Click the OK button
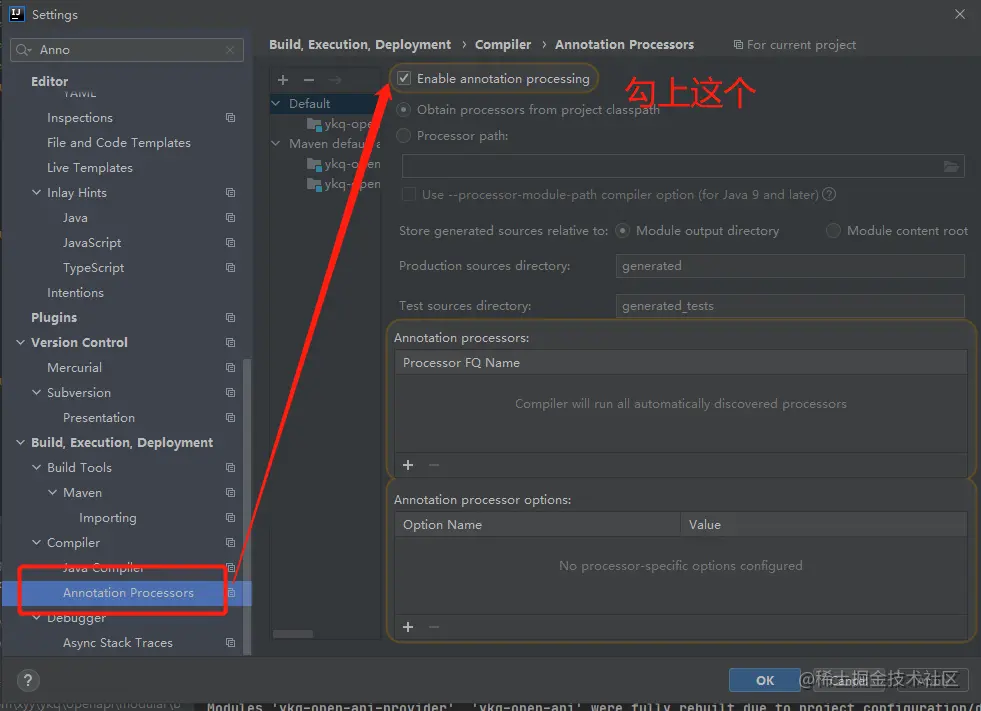The width and height of the screenshot is (981, 711). click(765, 680)
